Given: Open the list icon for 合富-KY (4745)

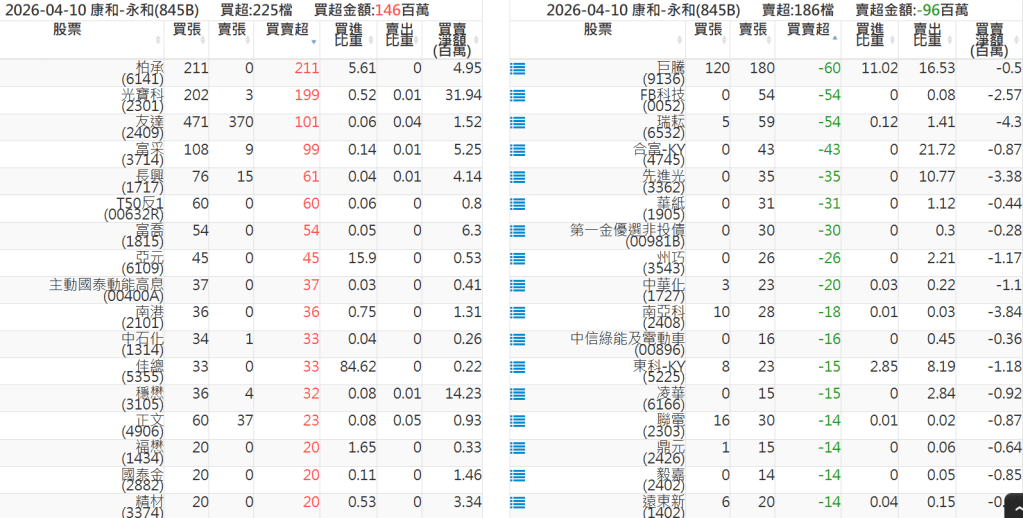Looking at the screenshot, I should click(x=517, y=150).
